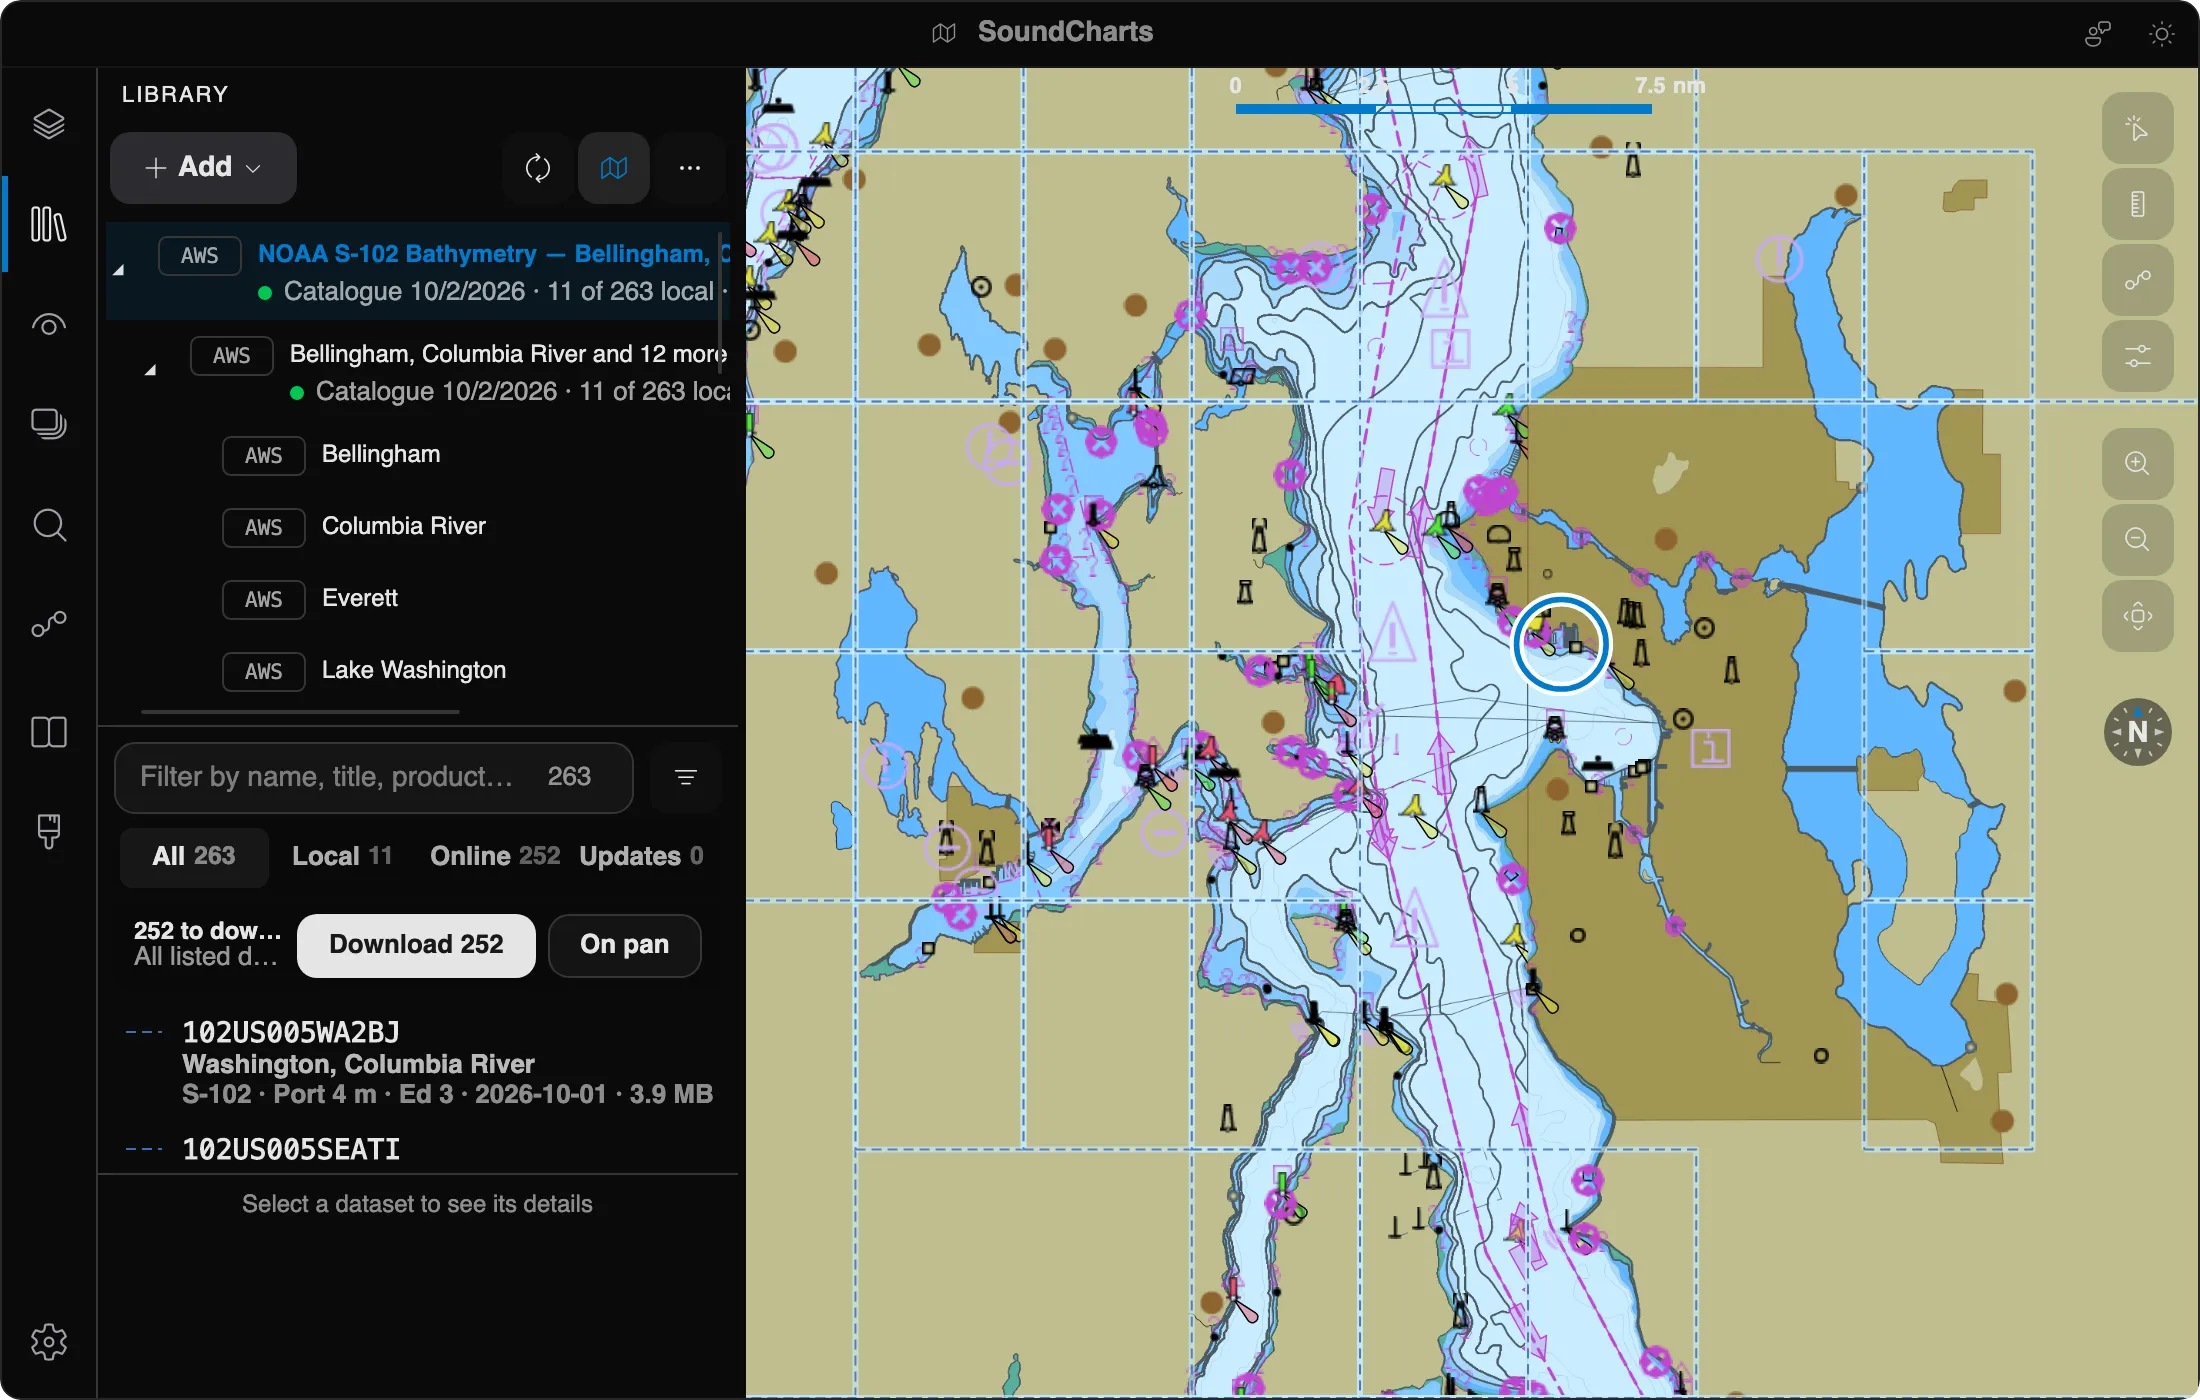2200x1400 pixels.
Task: Open the Routes sidebar icon
Action: coord(48,625)
